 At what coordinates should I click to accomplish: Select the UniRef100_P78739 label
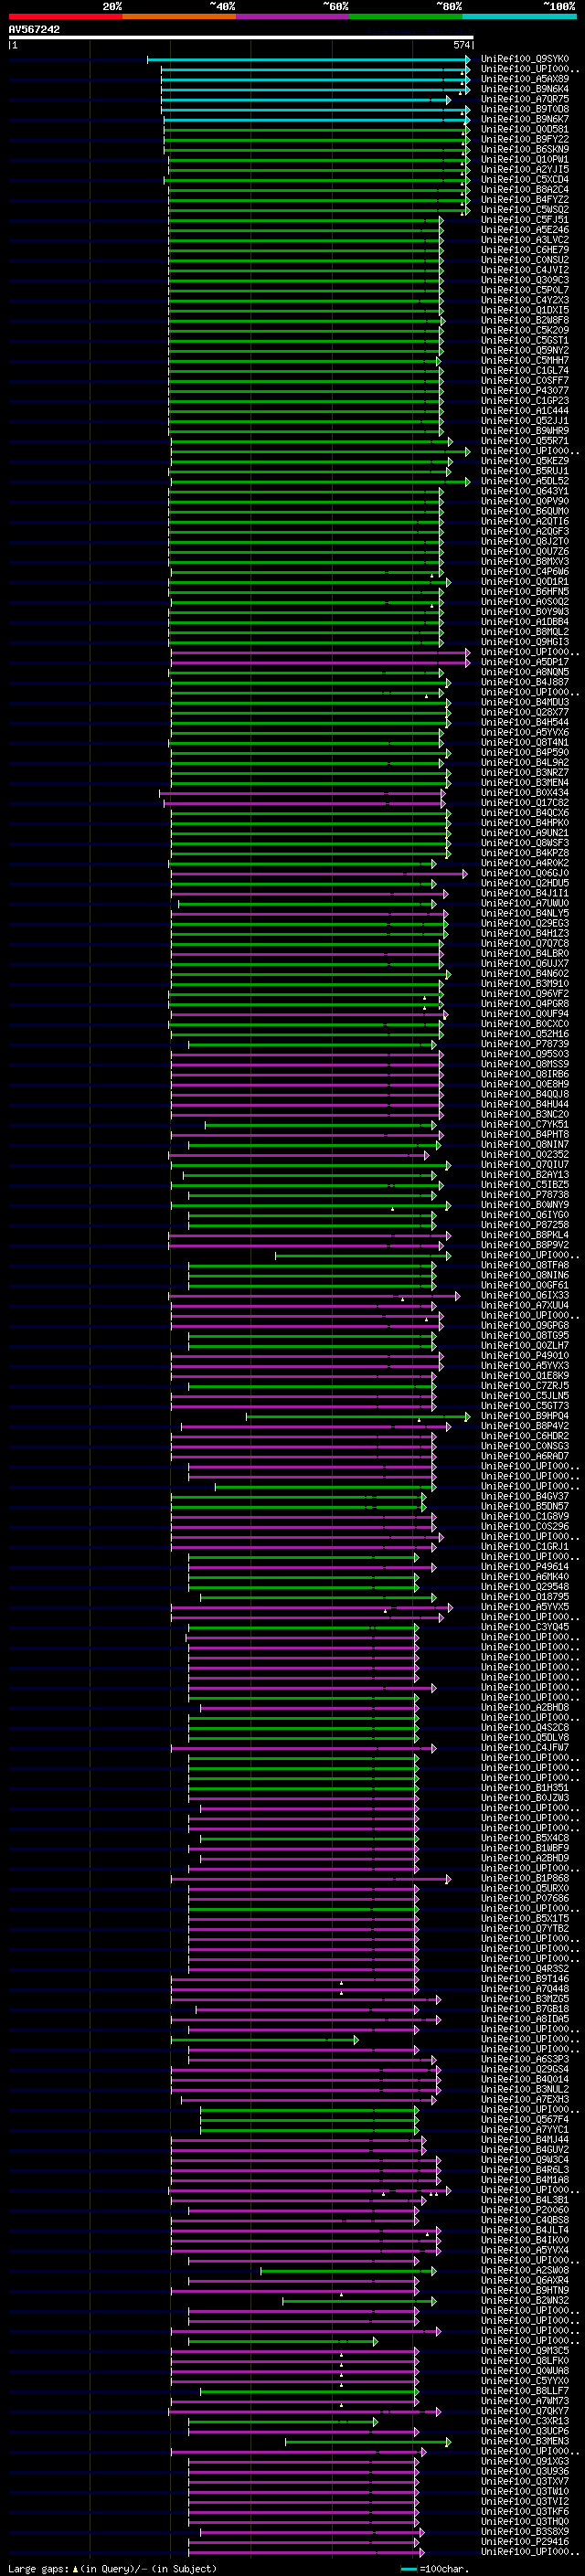point(525,1044)
